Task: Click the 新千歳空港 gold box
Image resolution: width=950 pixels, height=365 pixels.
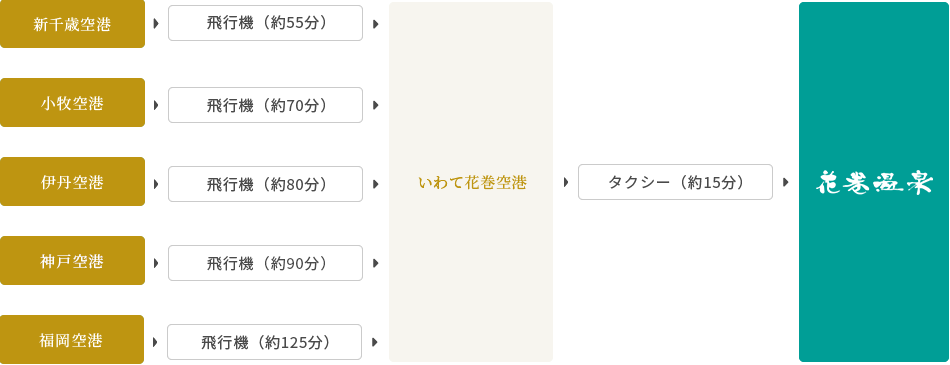Action: pyautogui.click(x=72, y=24)
